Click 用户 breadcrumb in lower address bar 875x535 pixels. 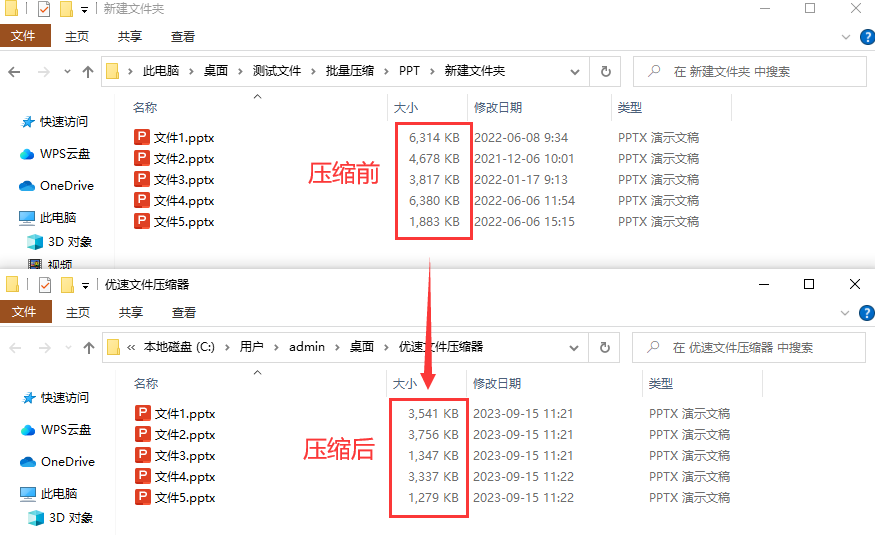pyautogui.click(x=252, y=346)
